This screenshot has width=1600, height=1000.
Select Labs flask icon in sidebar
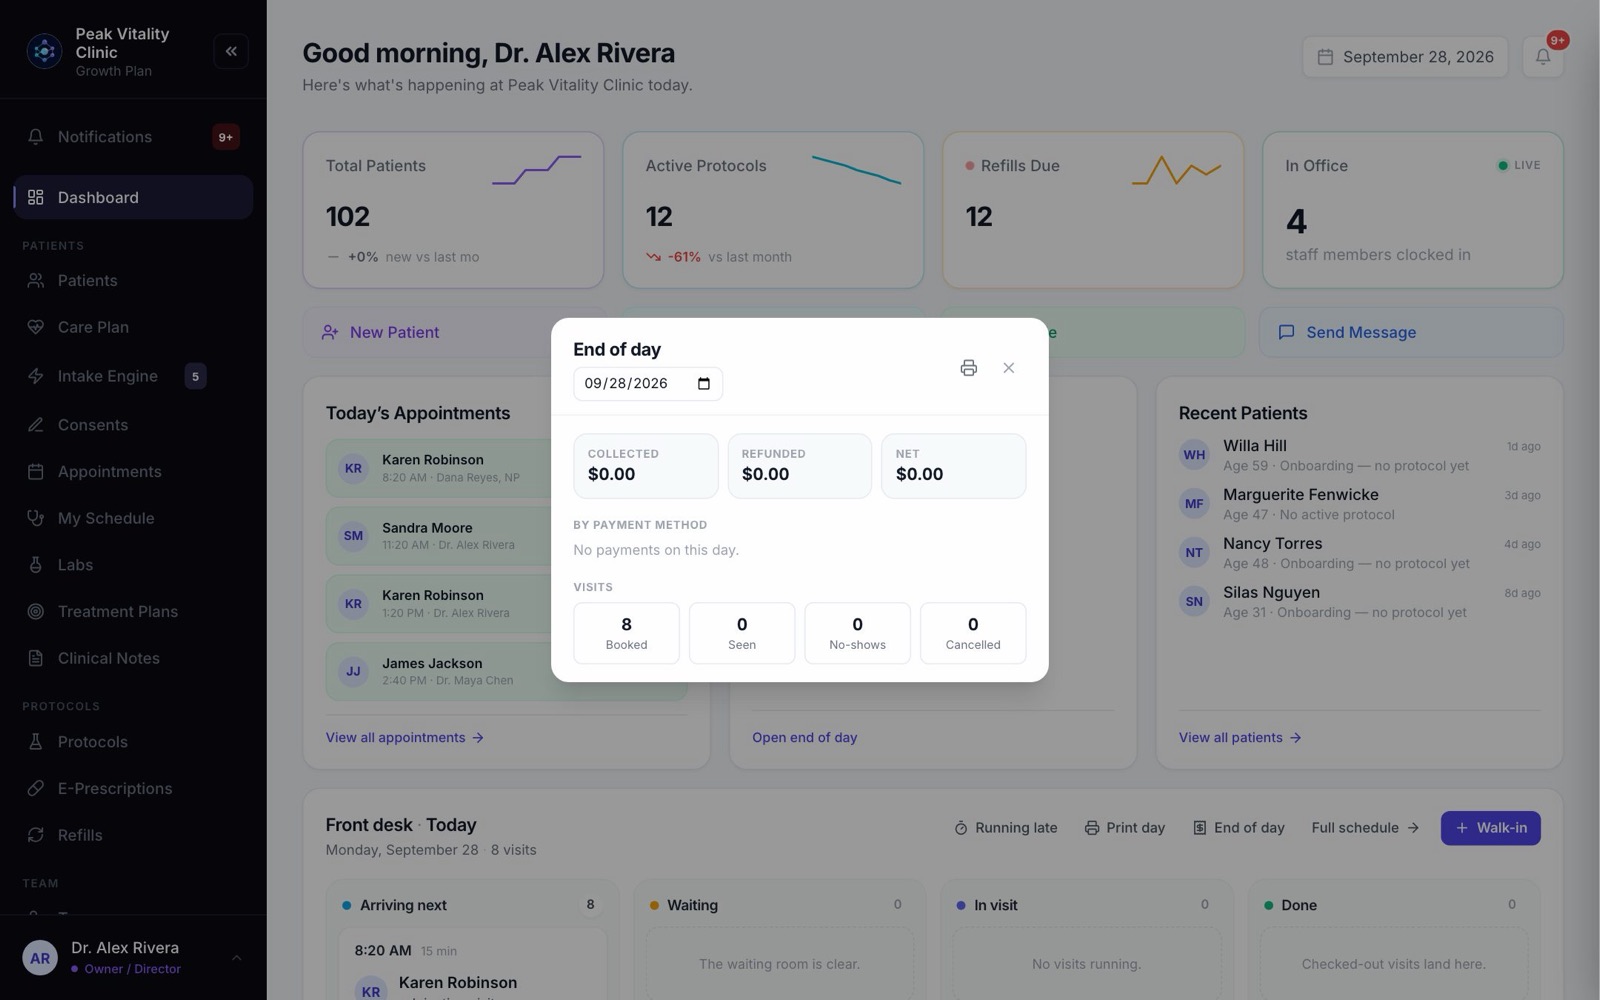pos(36,565)
